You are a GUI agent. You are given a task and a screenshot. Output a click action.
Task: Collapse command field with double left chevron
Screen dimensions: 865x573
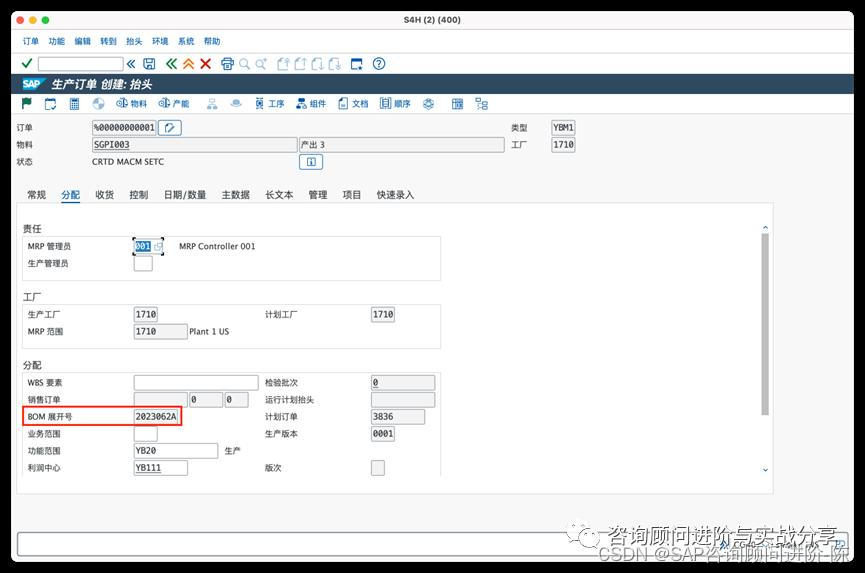click(131, 64)
